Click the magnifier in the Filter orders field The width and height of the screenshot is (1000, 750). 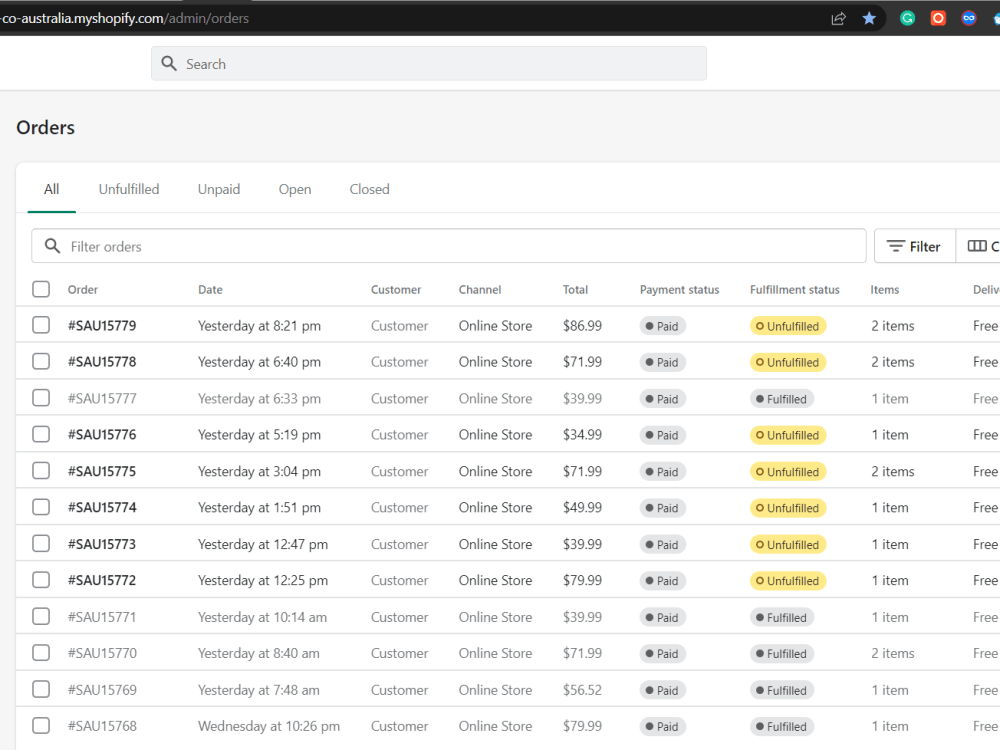click(x=52, y=246)
